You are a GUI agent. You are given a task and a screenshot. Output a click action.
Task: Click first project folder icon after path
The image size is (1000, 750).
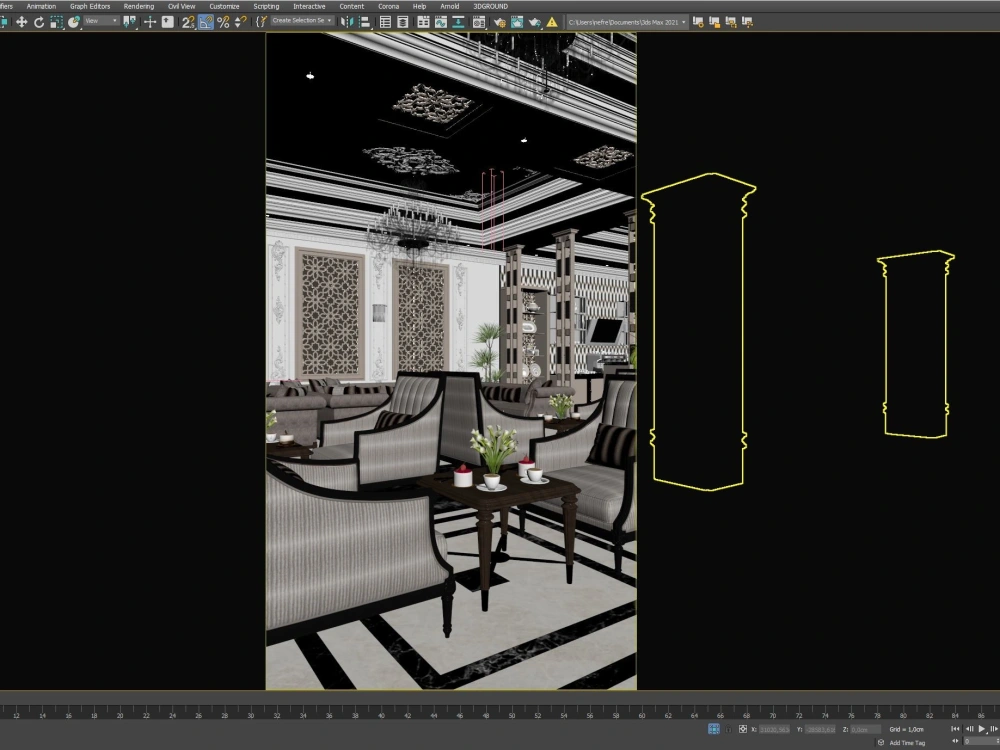[x=698, y=22]
